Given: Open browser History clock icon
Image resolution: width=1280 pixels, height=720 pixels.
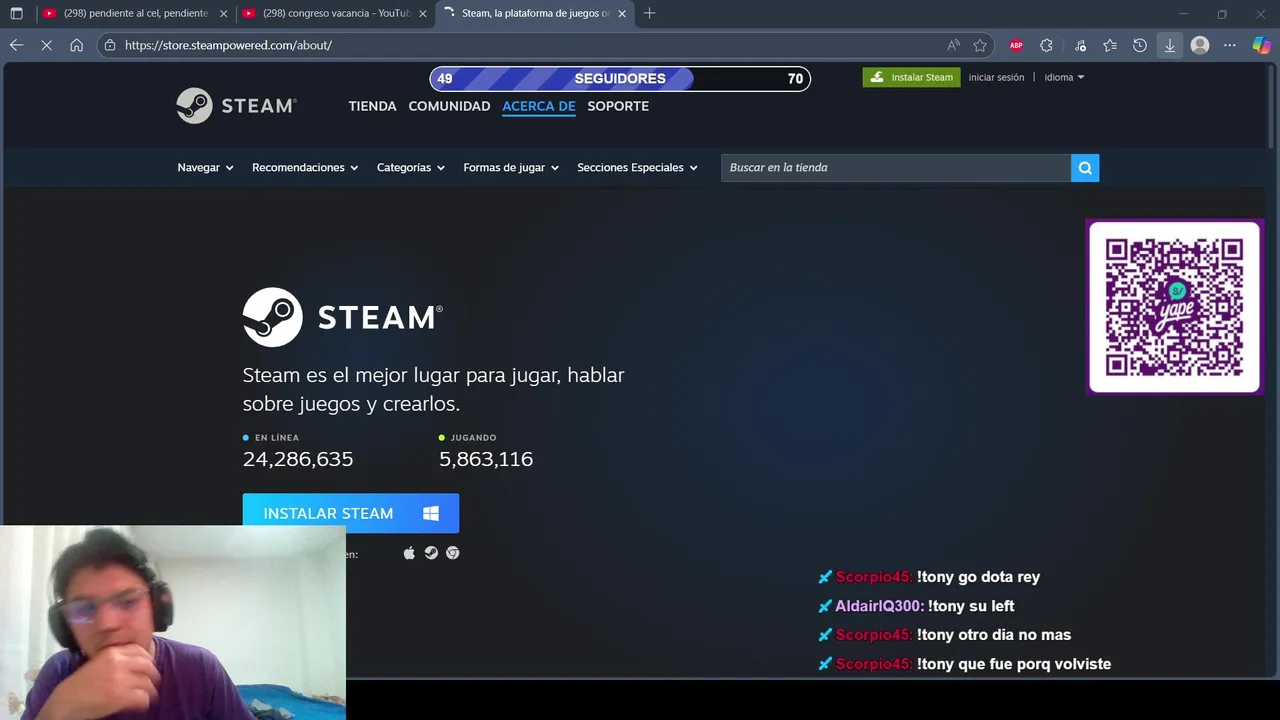Looking at the screenshot, I should click(1140, 45).
